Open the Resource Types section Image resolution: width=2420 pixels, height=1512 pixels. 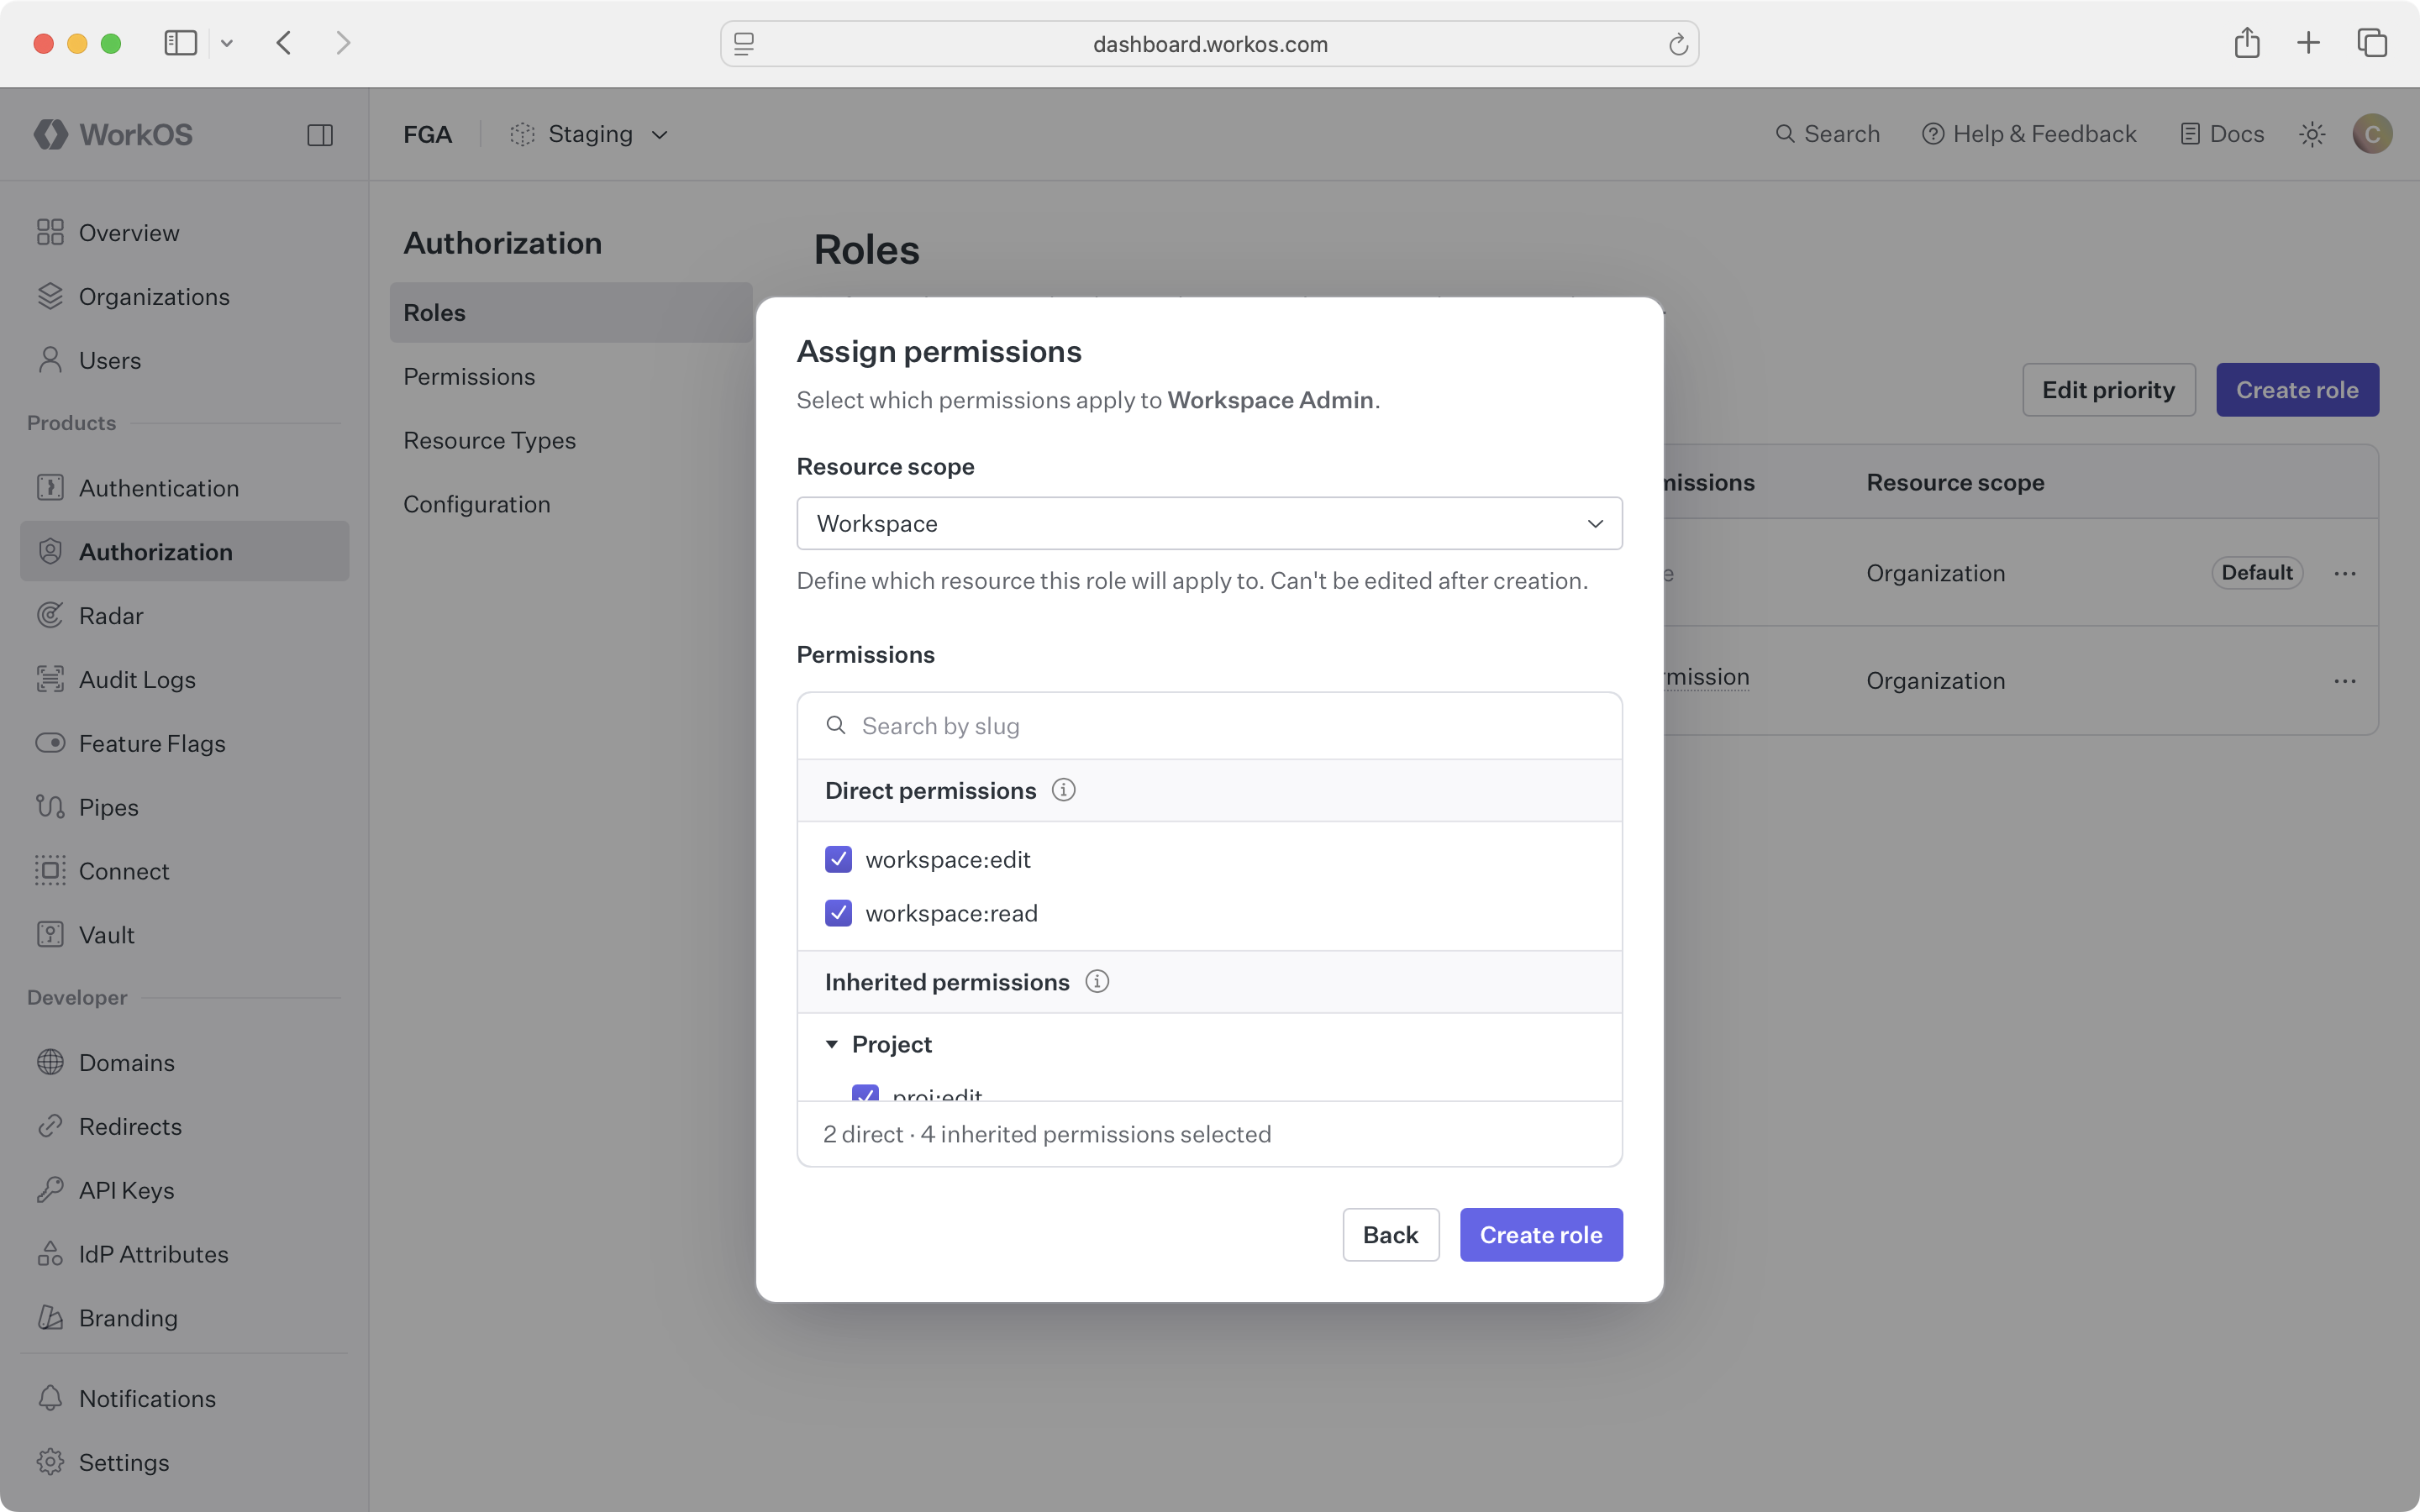[489, 440]
